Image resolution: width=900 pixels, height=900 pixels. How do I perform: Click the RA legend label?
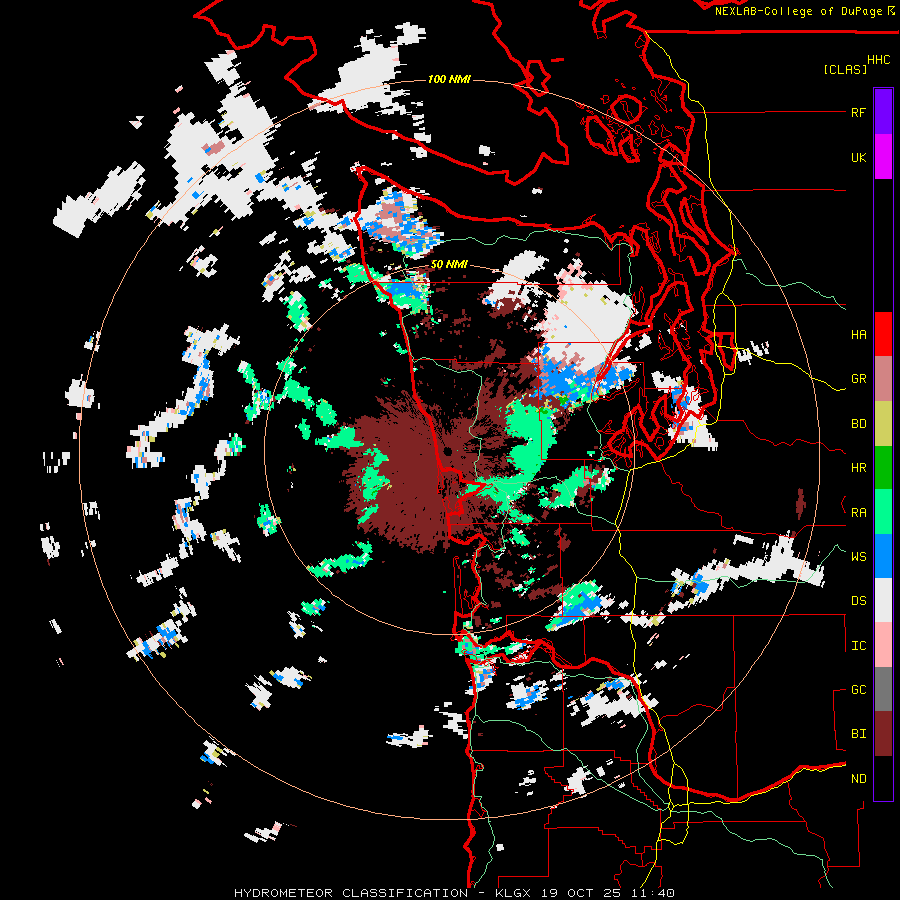coord(858,513)
